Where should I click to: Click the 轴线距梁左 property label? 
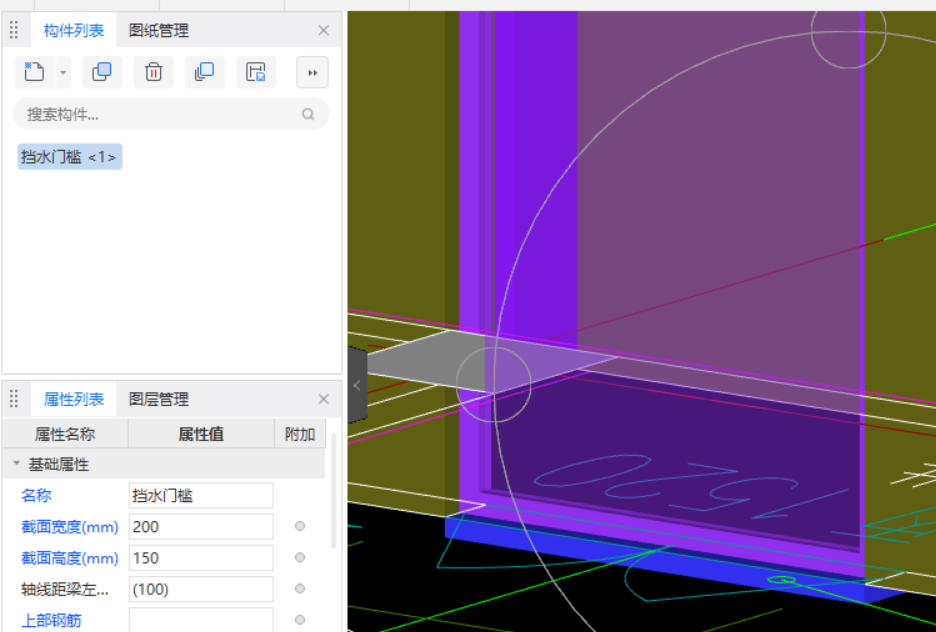pos(65,590)
